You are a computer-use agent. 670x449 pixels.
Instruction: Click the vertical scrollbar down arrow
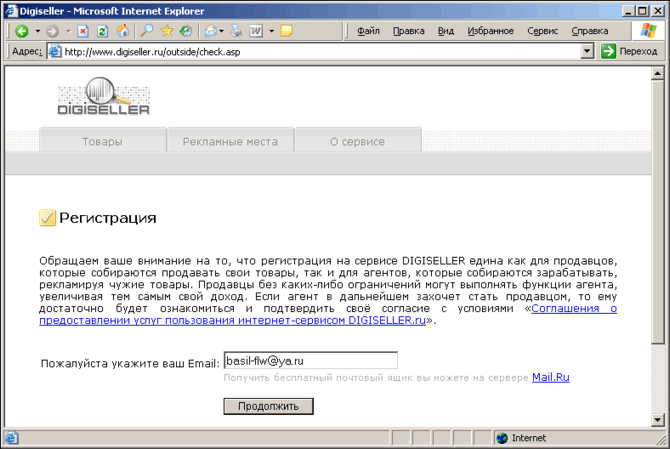(658, 420)
